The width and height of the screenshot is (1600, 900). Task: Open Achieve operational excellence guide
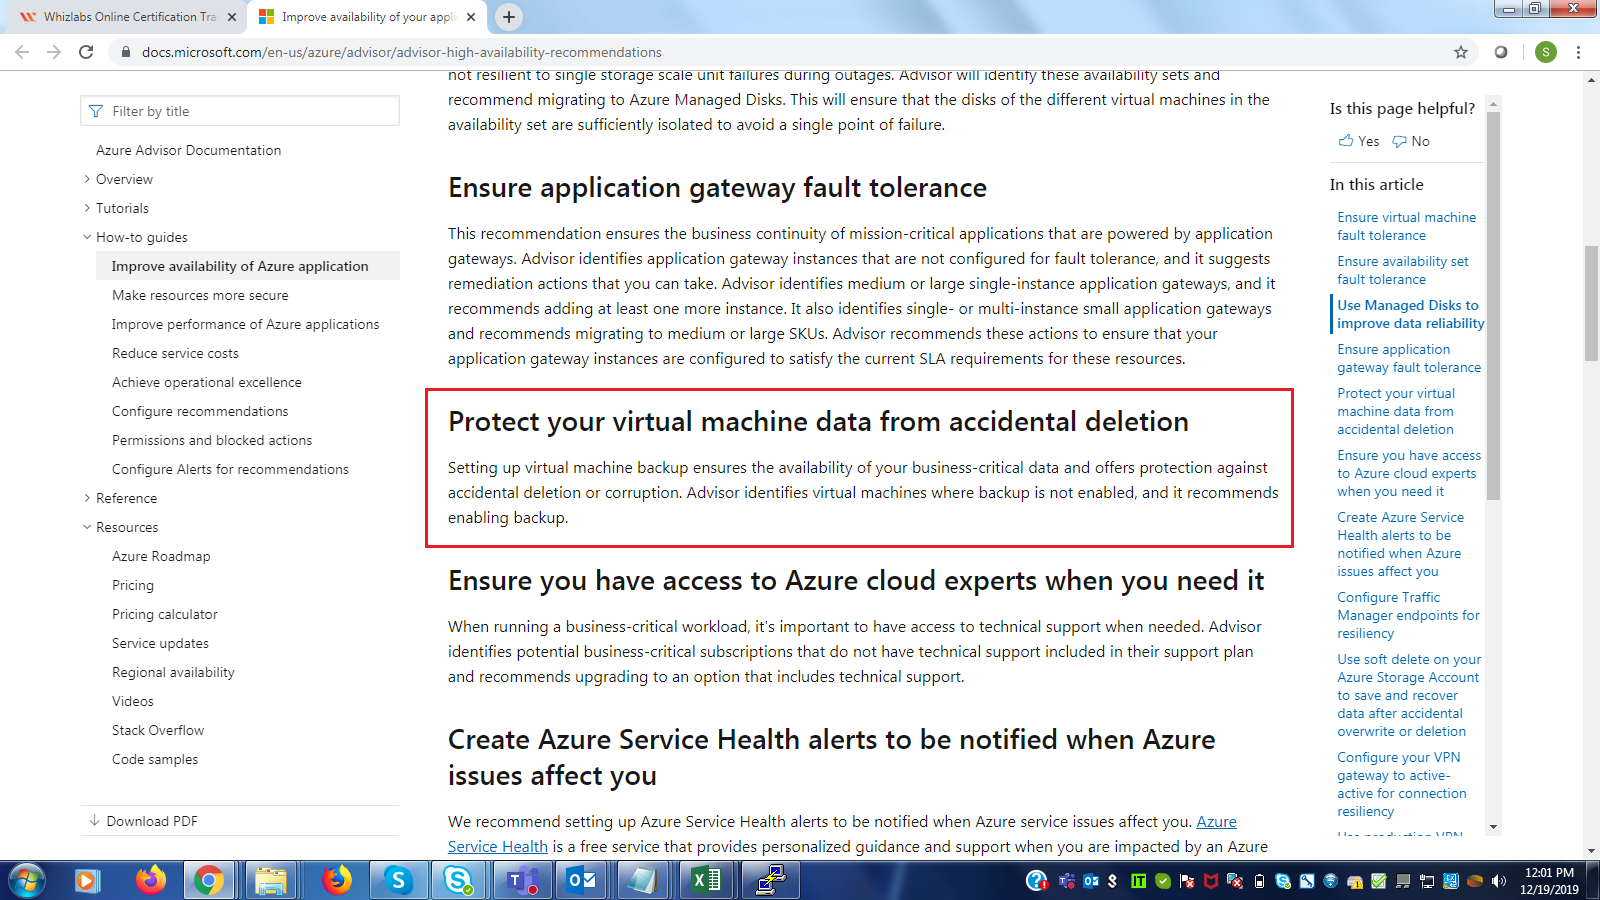pyautogui.click(x=206, y=382)
